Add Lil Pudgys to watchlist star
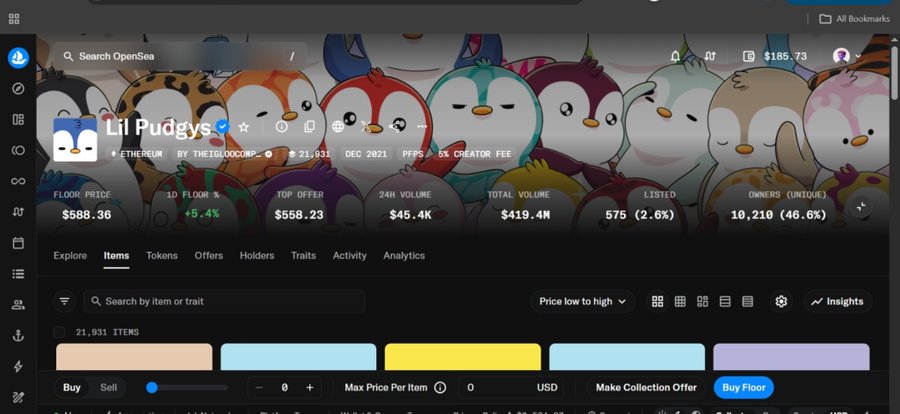900x414 pixels. [244, 127]
